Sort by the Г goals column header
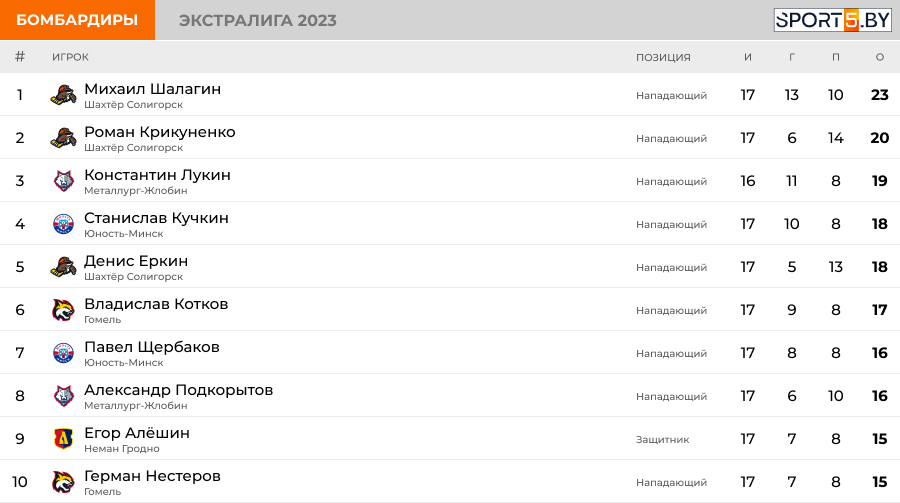This screenshot has height=503, width=900. click(x=792, y=57)
